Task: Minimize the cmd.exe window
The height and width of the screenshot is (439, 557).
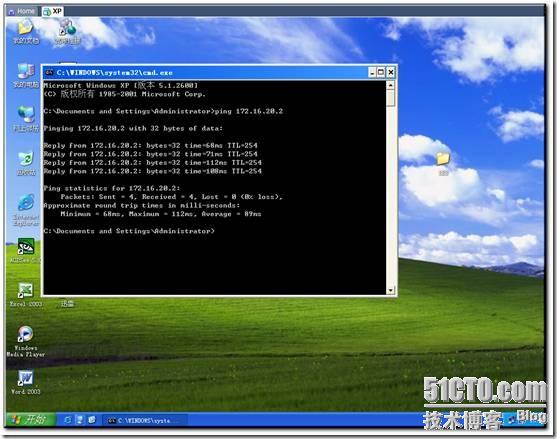Action: pyautogui.click(x=372, y=72)
